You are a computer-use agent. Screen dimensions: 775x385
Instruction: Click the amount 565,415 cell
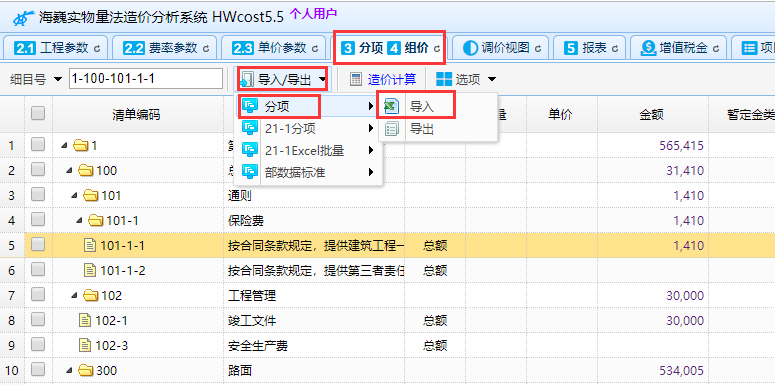(652, 146)
